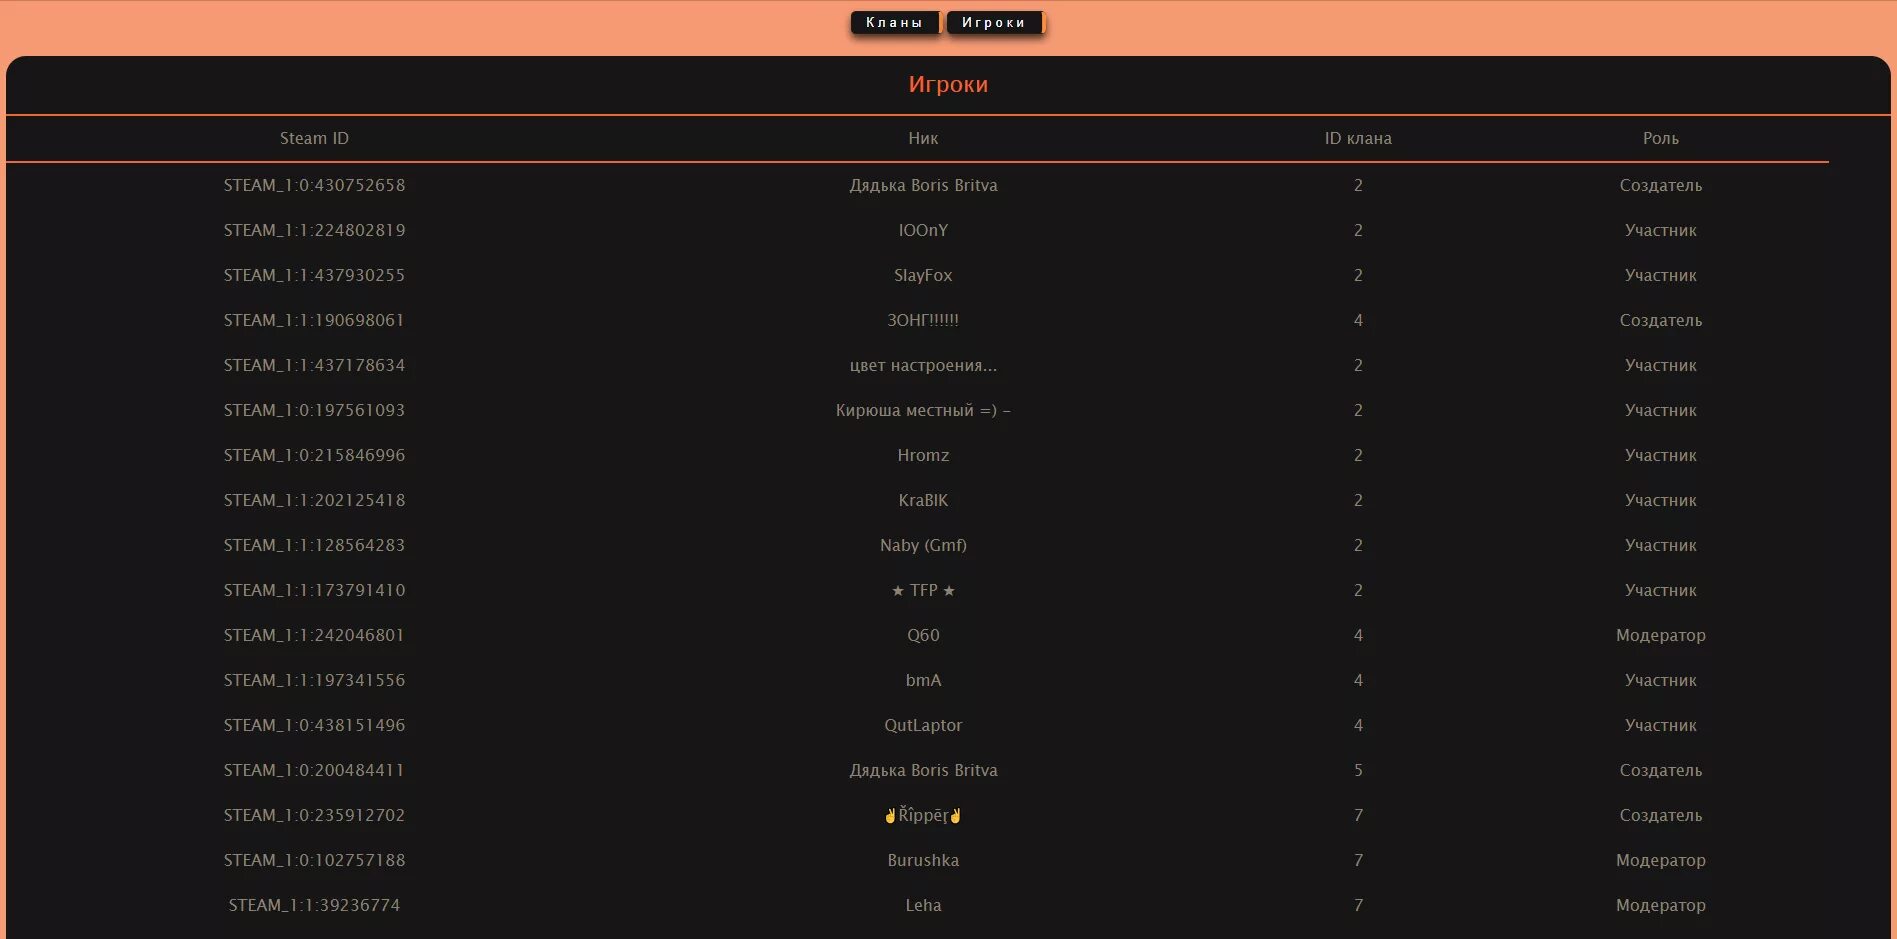Click nickname цвет настроения...
Screen dimensions: 1897x939
point(923,365)
